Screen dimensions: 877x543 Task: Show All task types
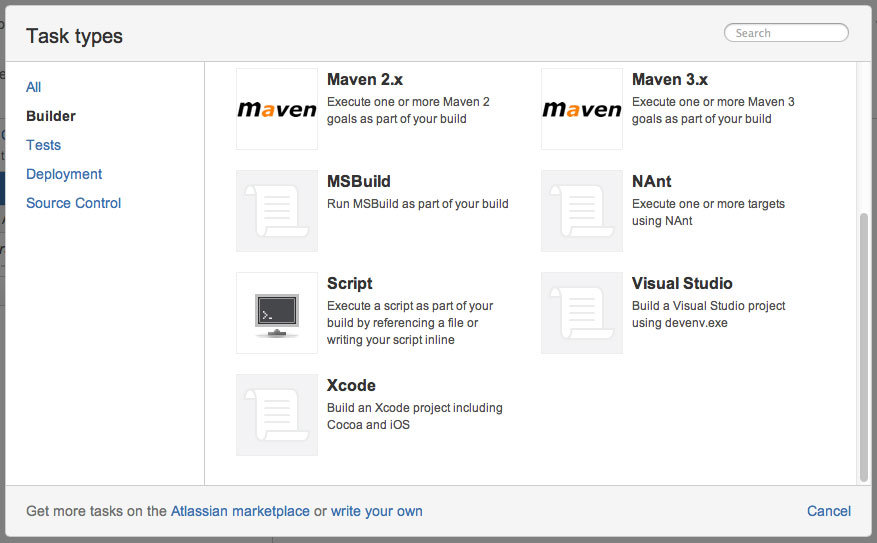34,87
